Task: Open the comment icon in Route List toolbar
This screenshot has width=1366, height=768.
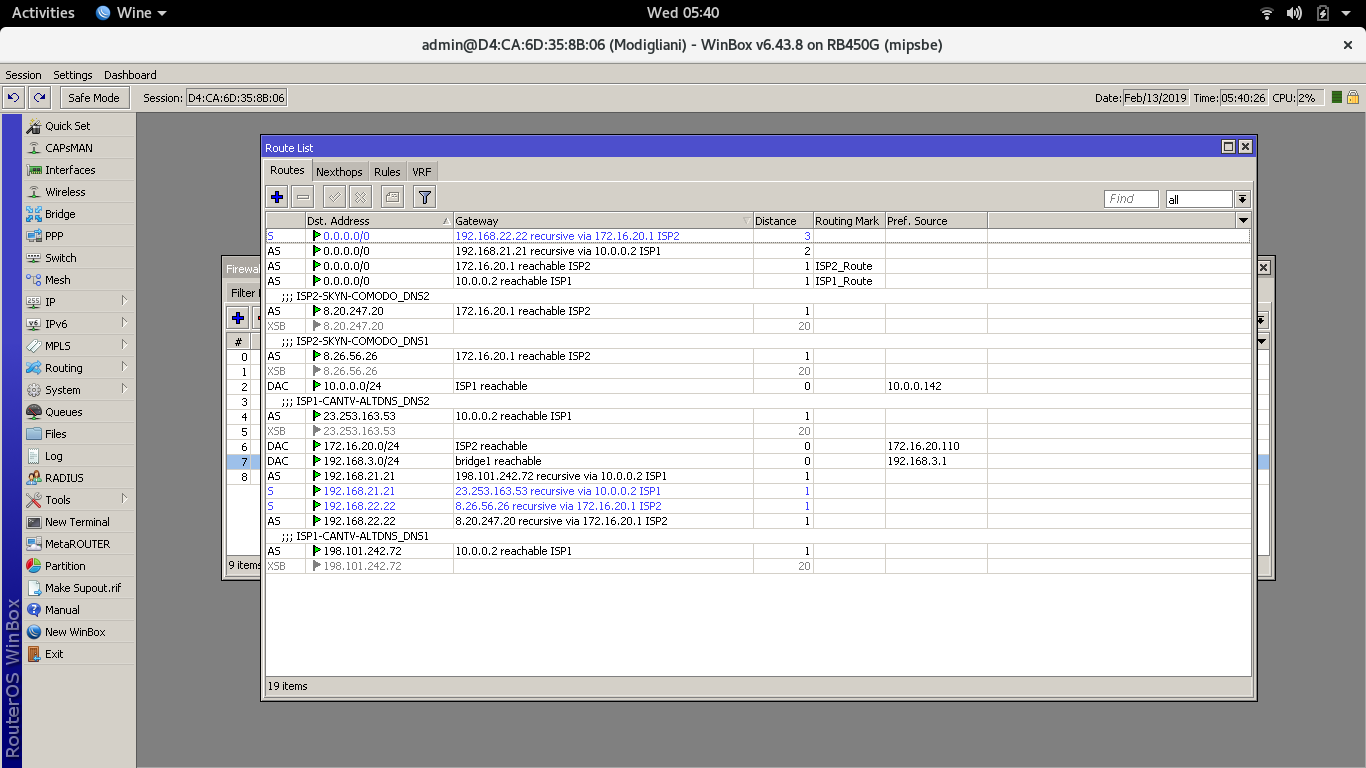Action: [x=391, y=196]
